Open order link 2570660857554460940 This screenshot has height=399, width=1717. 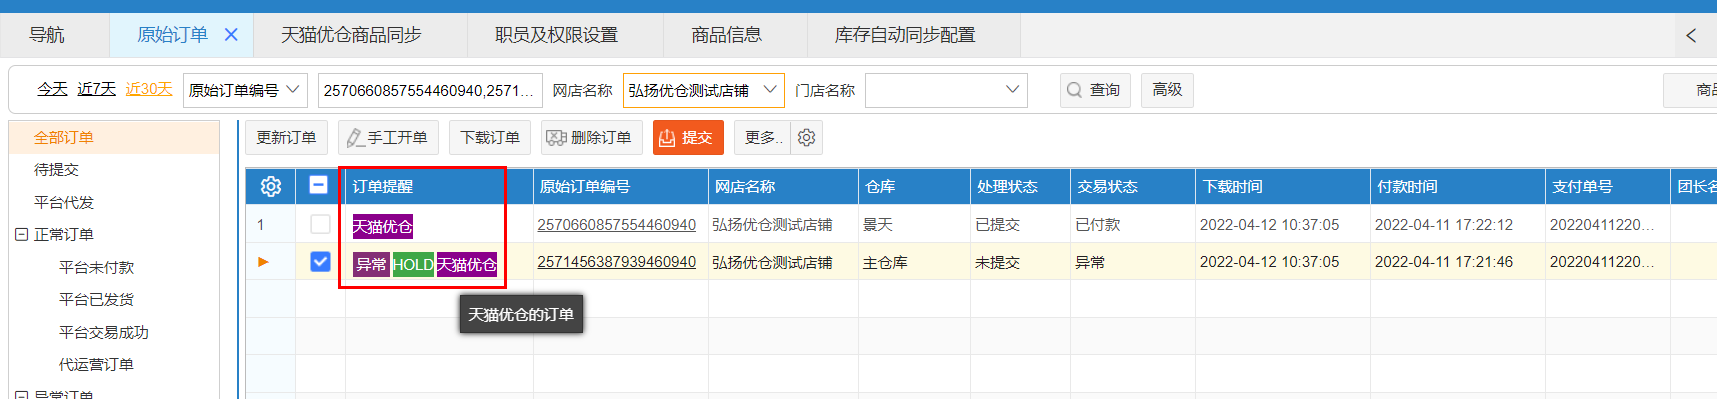pos(616,225)
